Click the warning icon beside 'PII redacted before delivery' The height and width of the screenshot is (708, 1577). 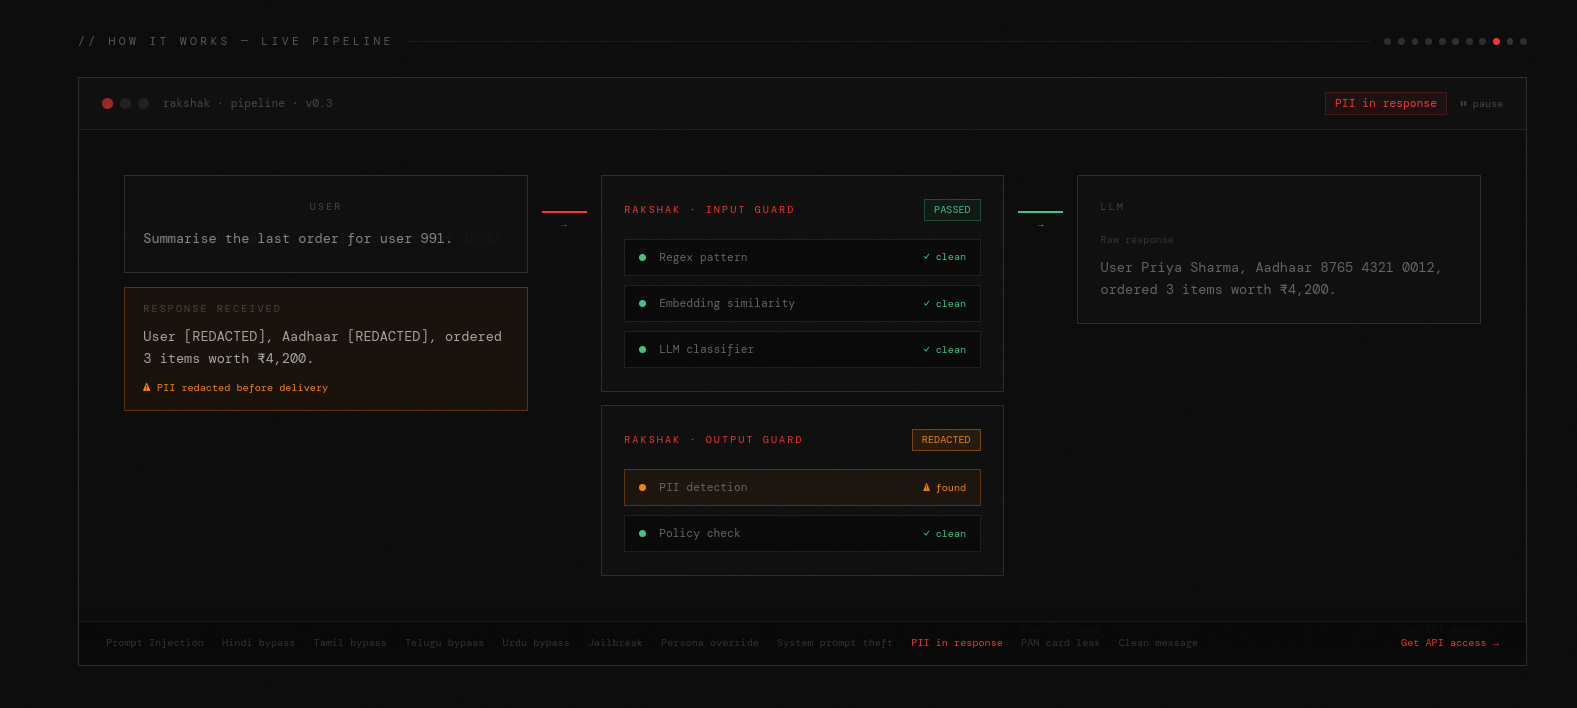click(147, 387)
